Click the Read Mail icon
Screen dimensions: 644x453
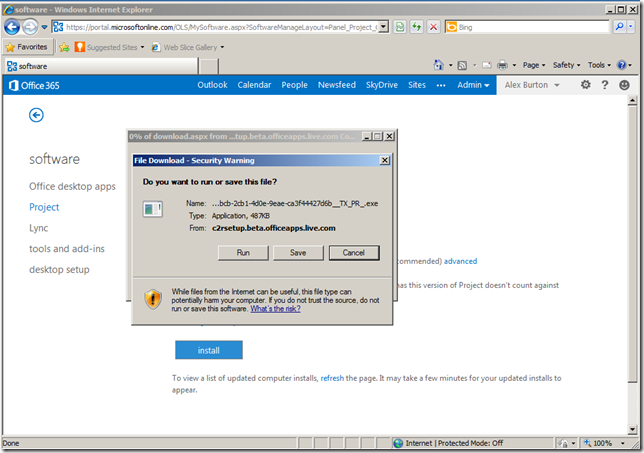(x=487, y=65)
